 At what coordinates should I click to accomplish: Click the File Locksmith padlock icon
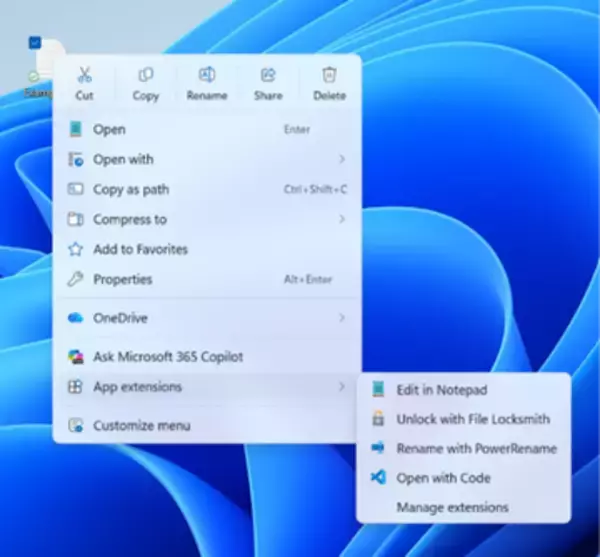tap(378, 419)
